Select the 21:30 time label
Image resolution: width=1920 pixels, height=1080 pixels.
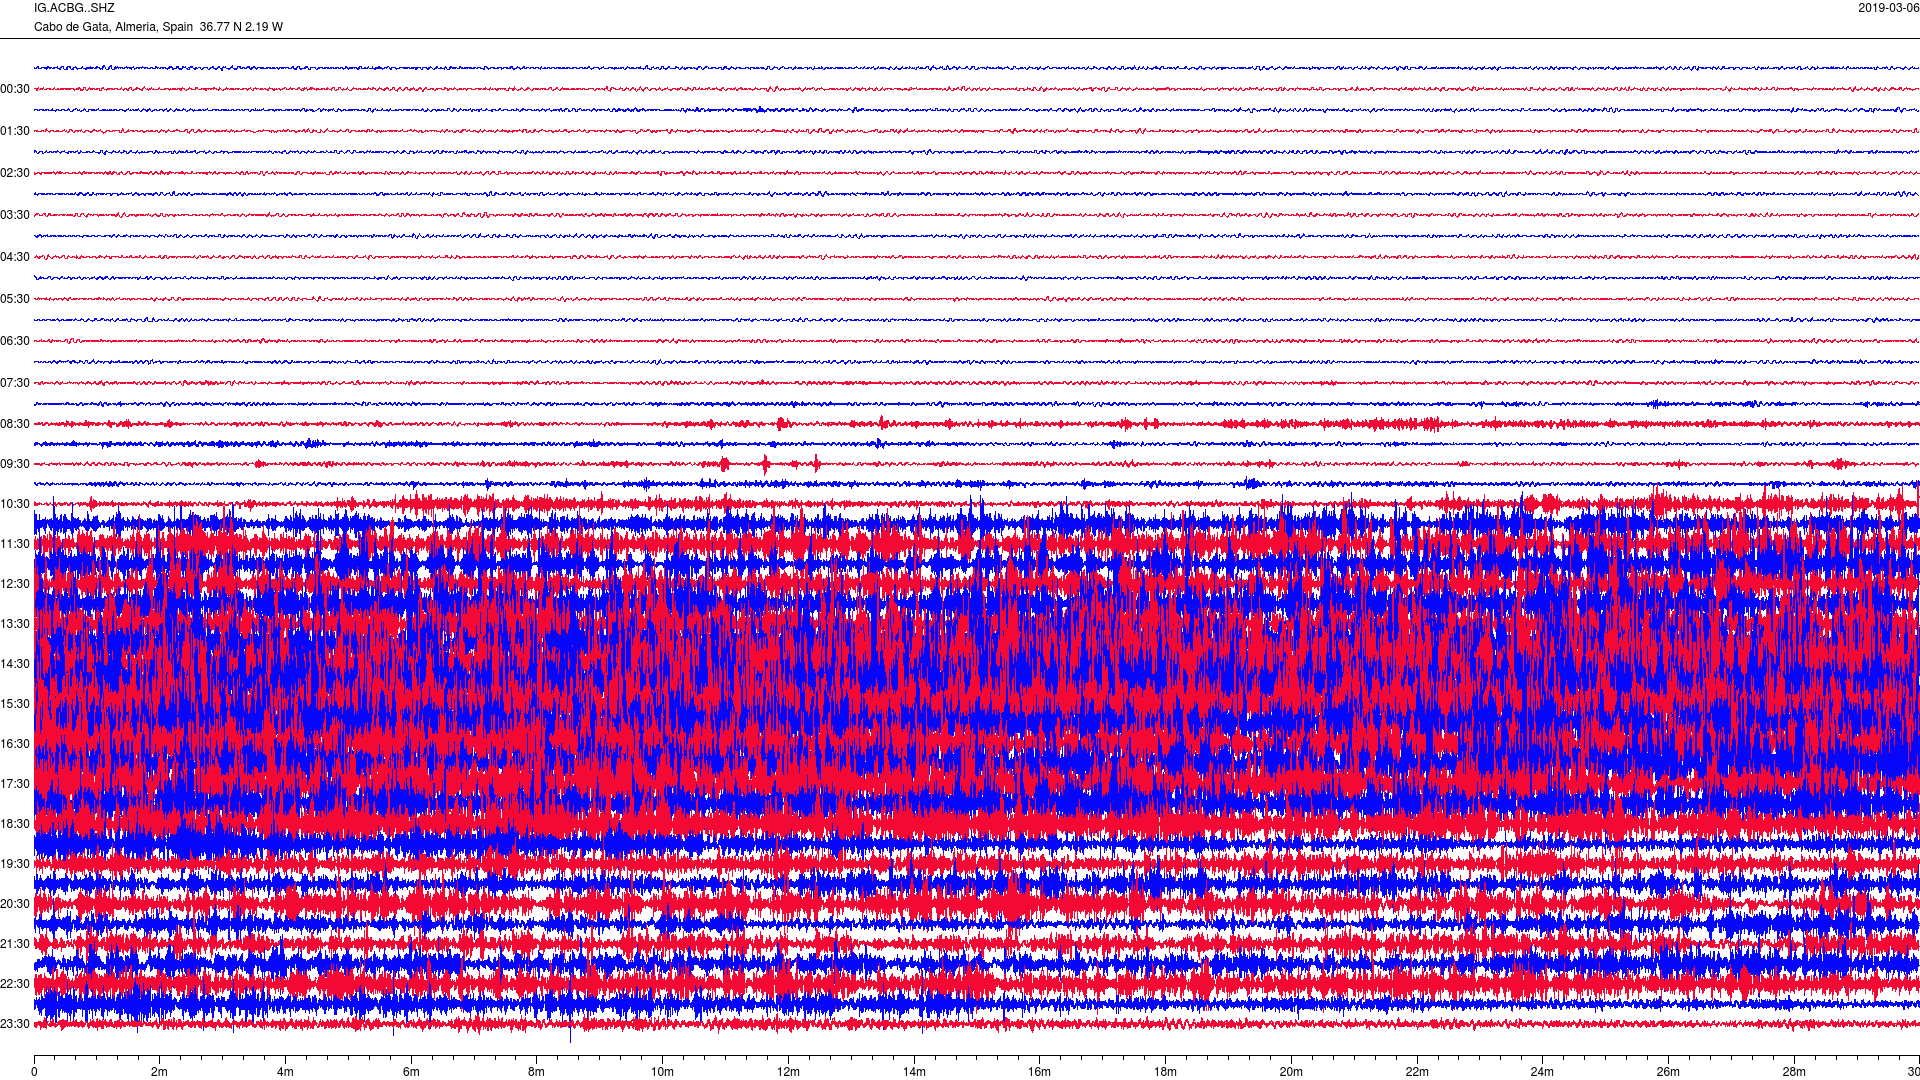[x=15, y=944]
